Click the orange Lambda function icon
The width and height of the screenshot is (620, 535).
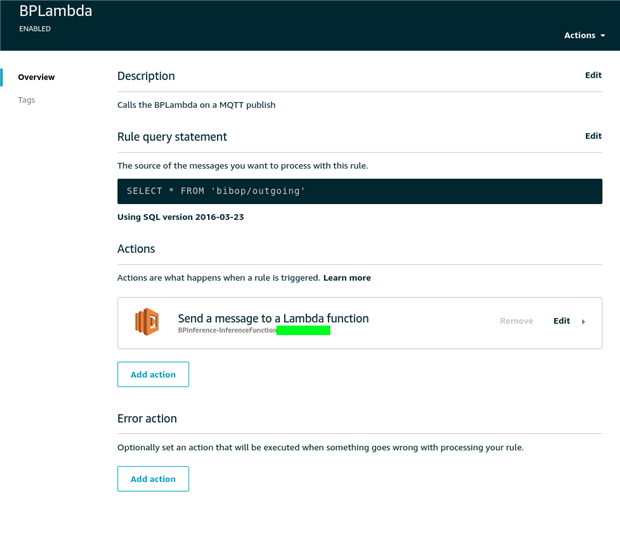[147, 322]
